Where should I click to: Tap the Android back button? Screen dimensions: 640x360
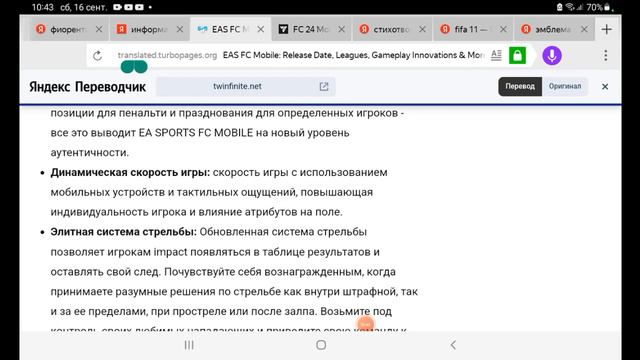click(453, 345)
